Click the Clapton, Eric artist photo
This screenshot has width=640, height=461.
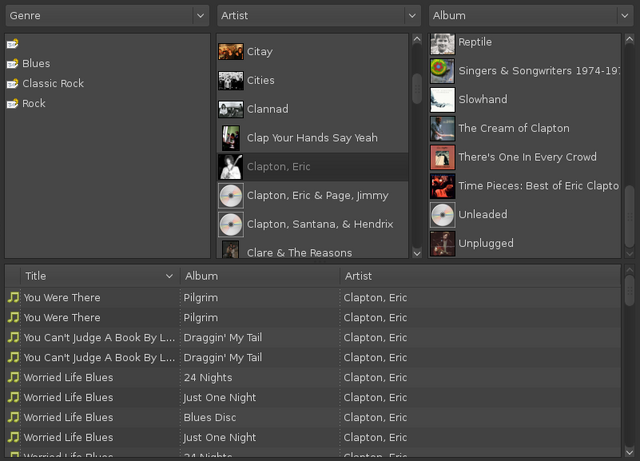[x=231, y=167]
